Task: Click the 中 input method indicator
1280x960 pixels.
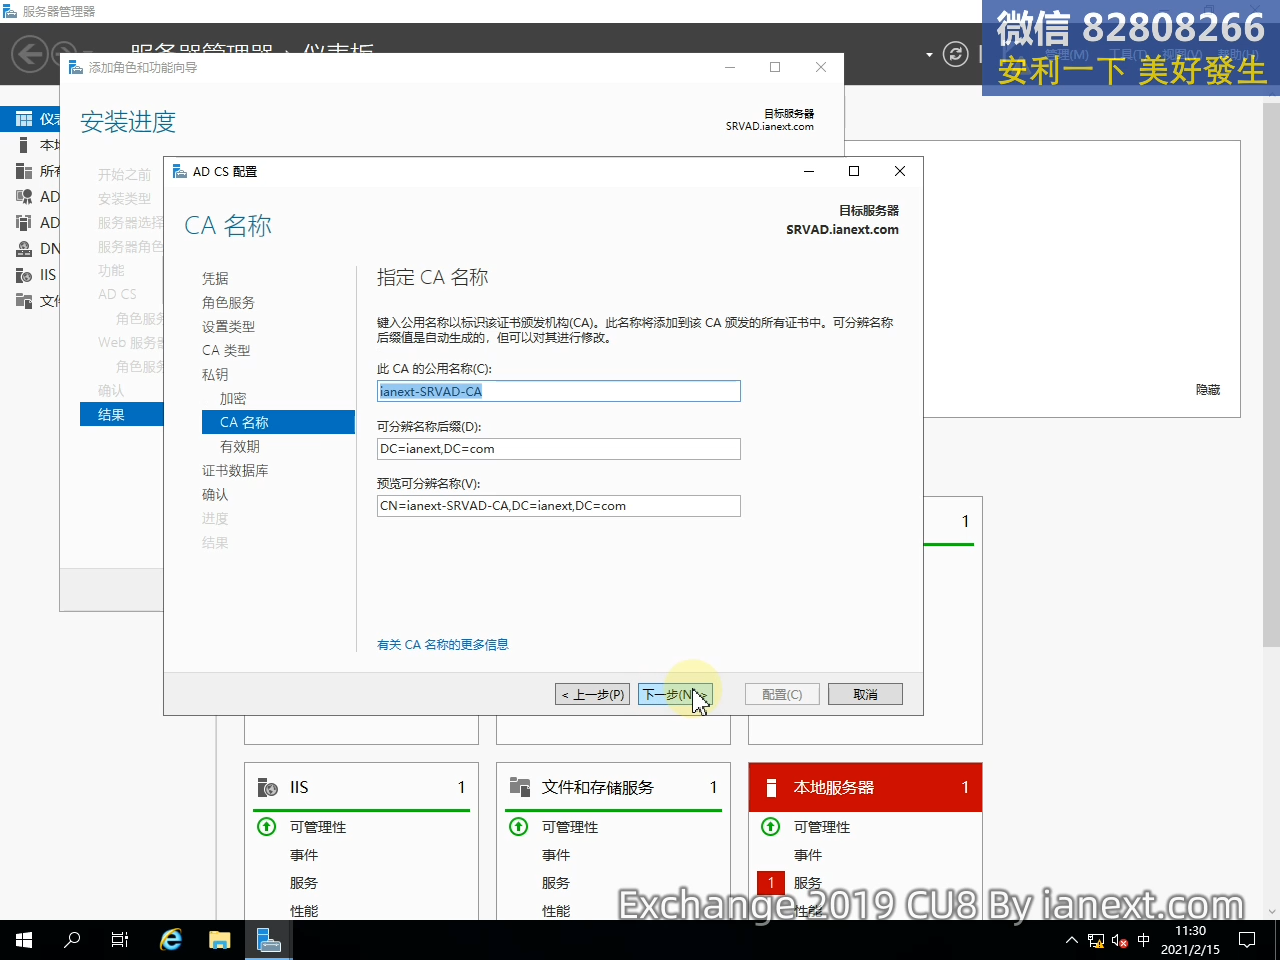Action: pyautogui.click(x=1144, y=940)
